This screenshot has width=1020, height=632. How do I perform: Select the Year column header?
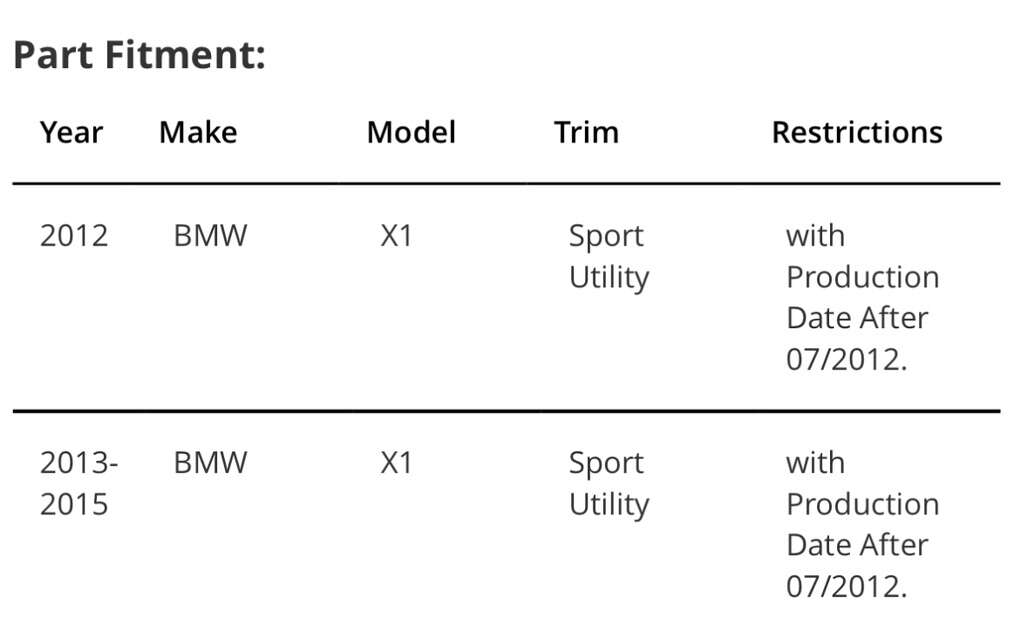(71, 133)
